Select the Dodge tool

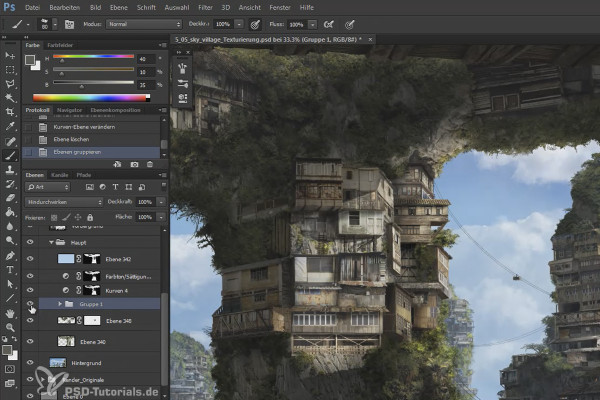pos(10,240)
